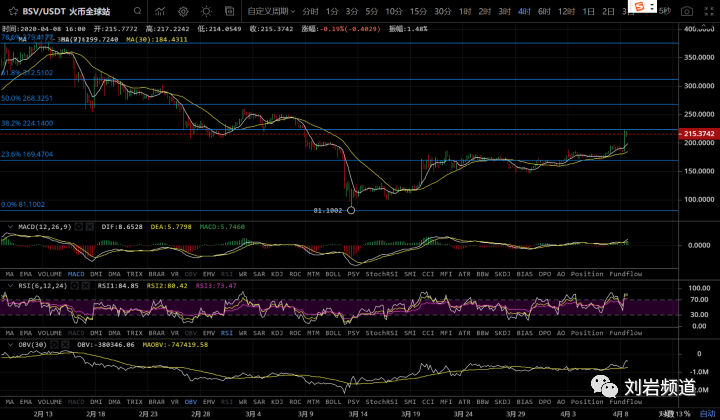Toggle EMA in the RSI panel row

tap(26, 333)
